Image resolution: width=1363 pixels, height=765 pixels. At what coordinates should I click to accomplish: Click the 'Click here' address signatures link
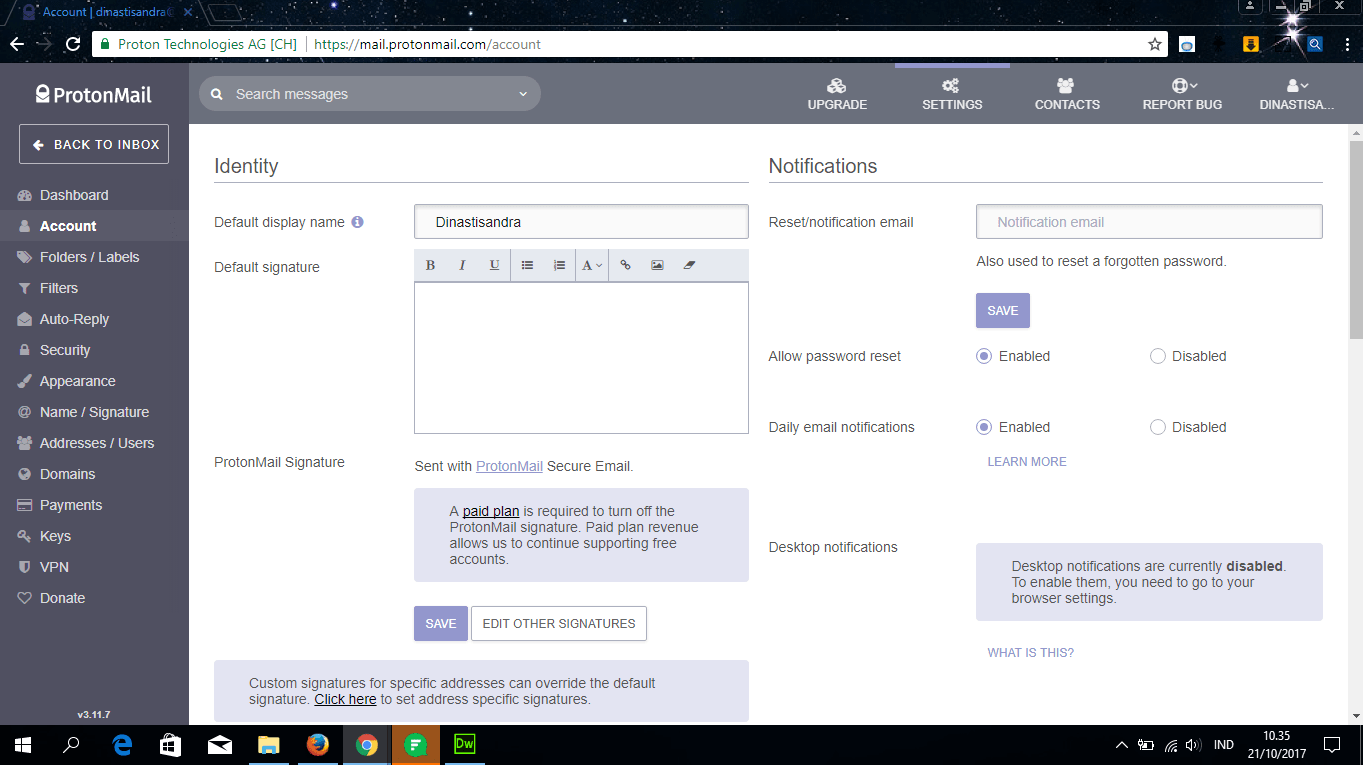click(x=345, y=699)
